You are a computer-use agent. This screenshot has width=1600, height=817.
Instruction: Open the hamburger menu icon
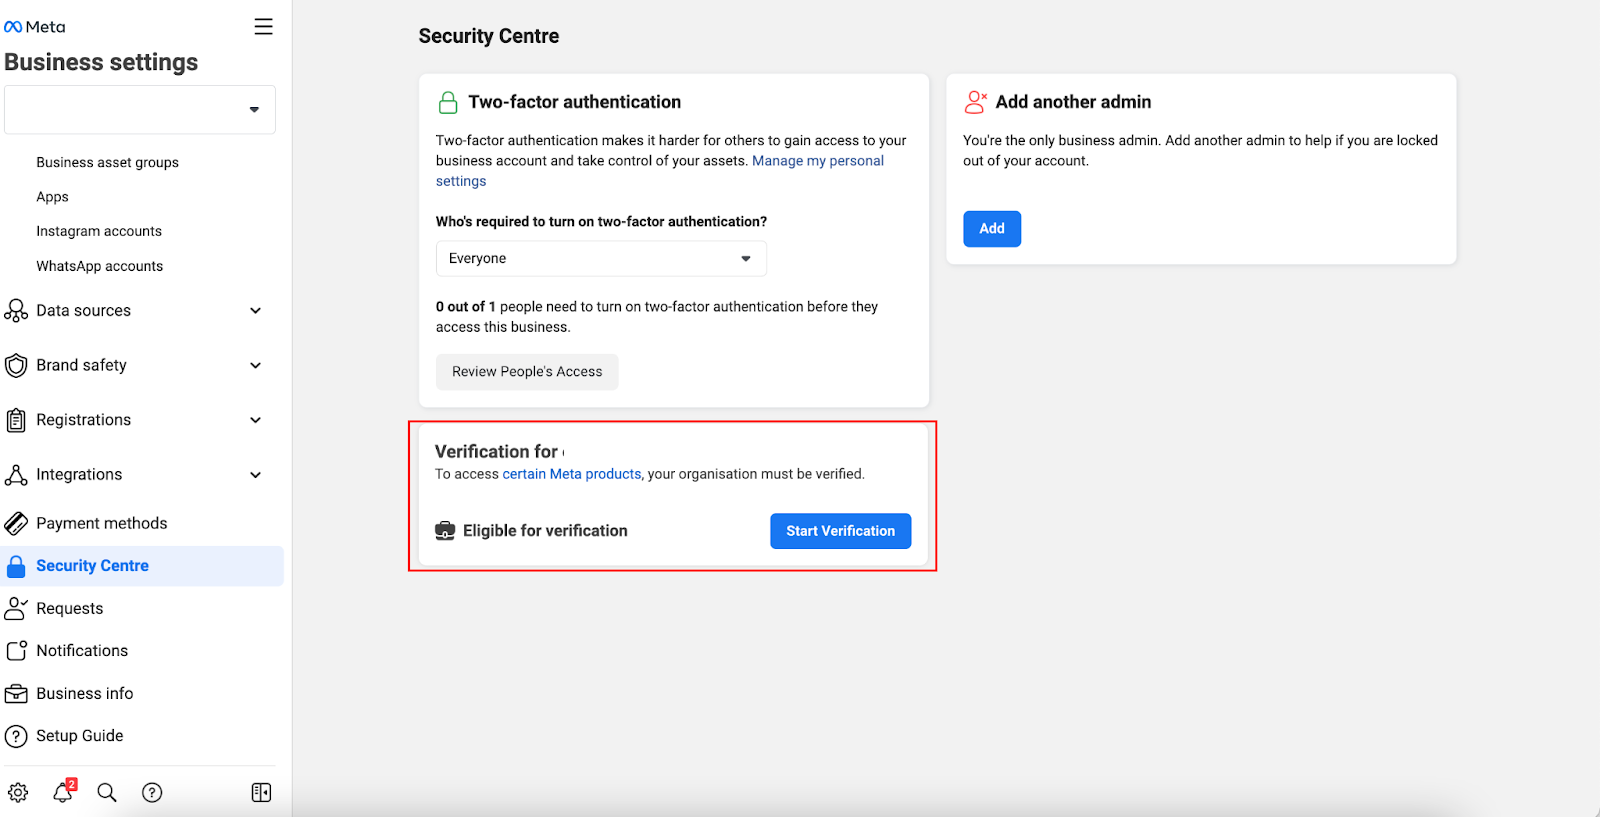tap(263, 27)
